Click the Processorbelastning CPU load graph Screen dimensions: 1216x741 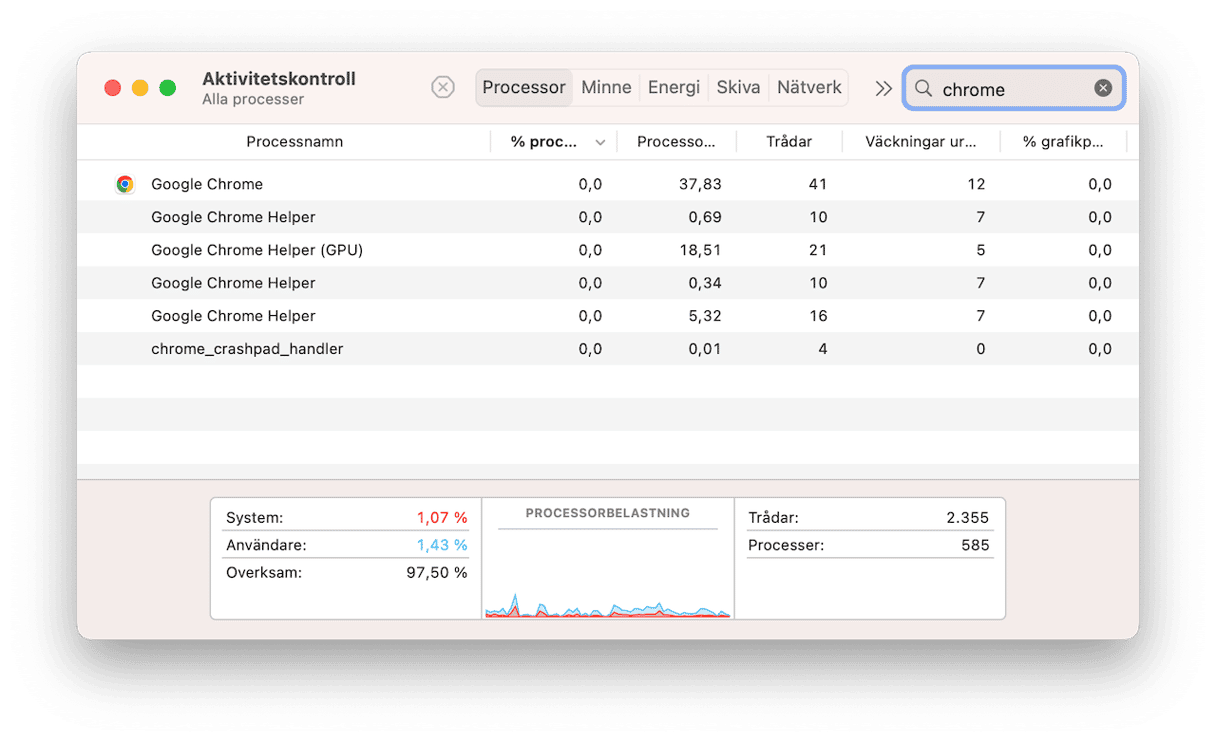tap(607, 572)
